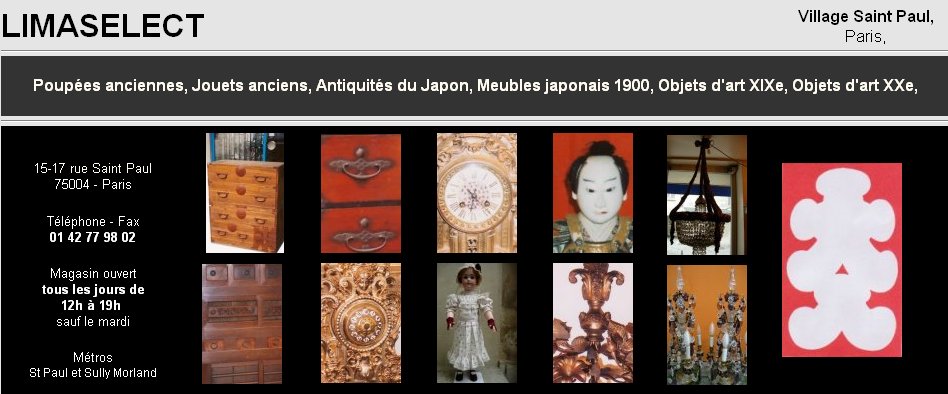This screenshot has height=394, width=948.
Task: View the gilt antique clock face photo
Action: pyautogui.click(x=477, y=193)
